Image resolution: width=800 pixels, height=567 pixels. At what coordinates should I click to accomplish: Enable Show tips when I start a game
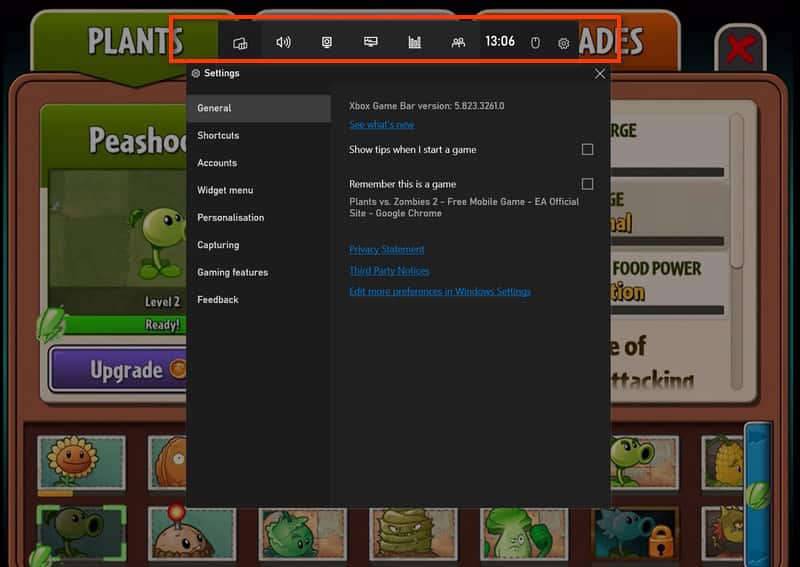(587, 150)
